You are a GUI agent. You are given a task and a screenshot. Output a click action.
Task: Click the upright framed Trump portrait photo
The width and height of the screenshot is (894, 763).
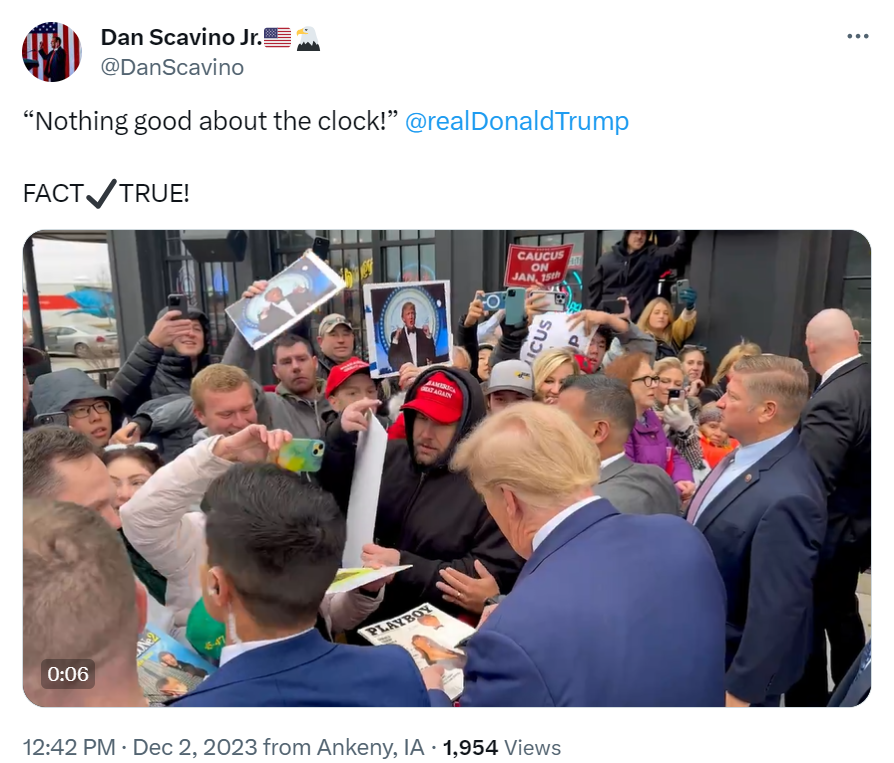[407, 327]
